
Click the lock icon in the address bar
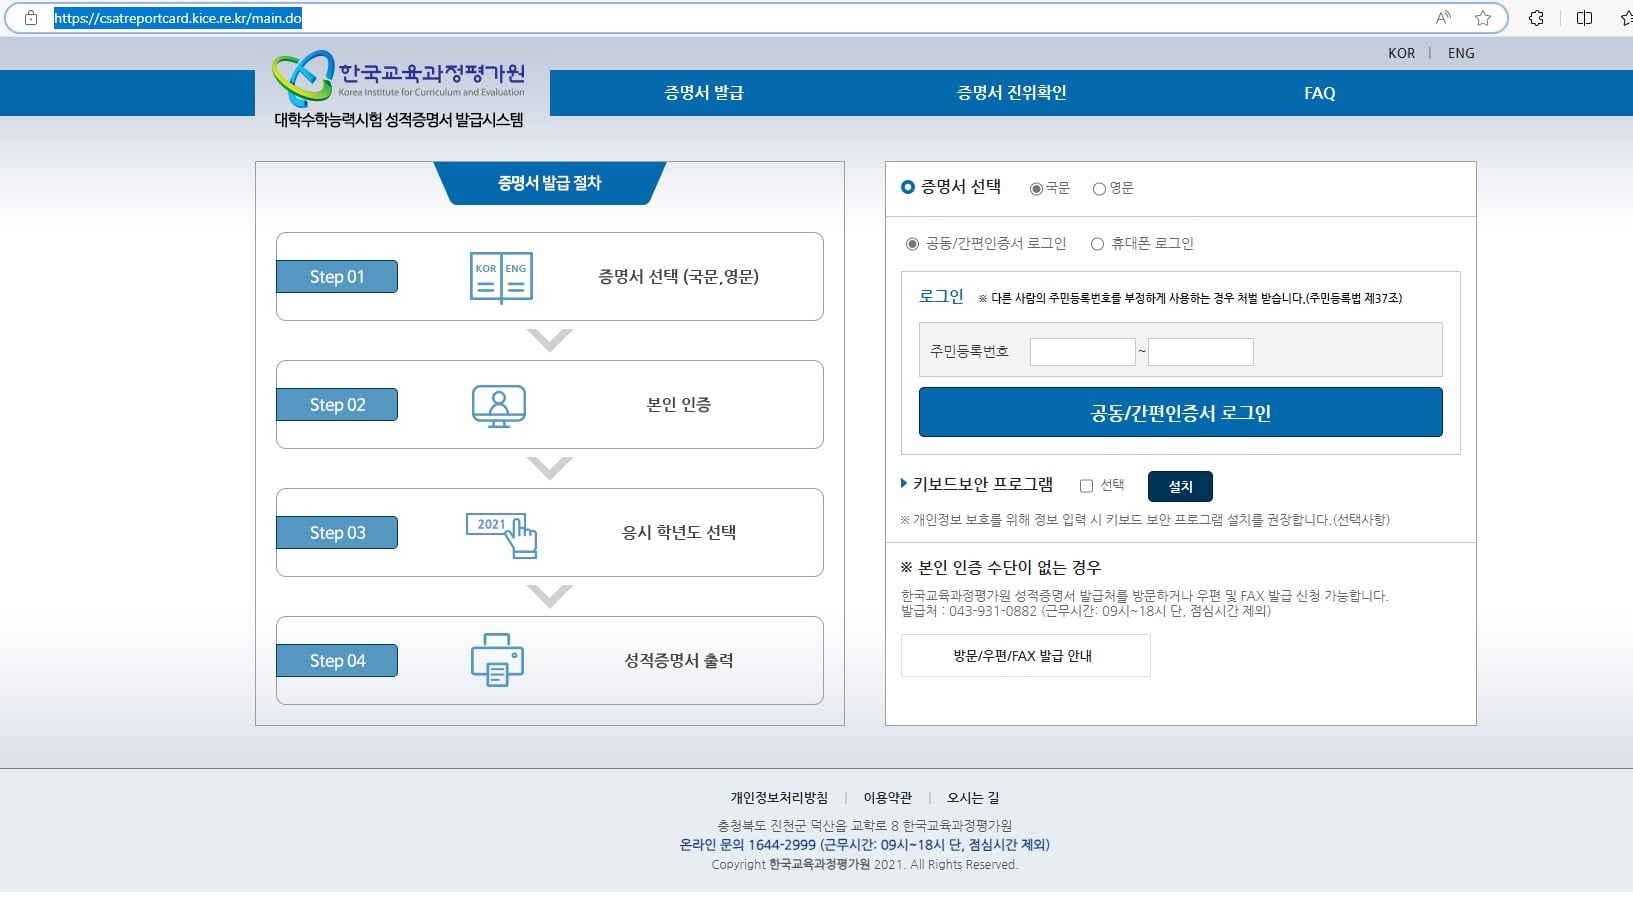(x=31, y=18)
